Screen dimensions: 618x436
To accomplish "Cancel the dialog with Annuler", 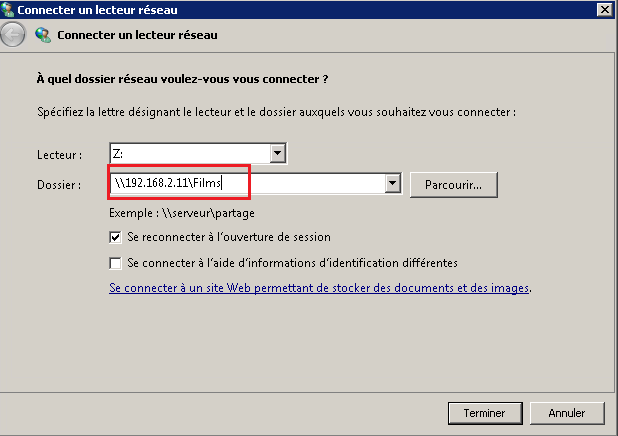I will (567, 413).
